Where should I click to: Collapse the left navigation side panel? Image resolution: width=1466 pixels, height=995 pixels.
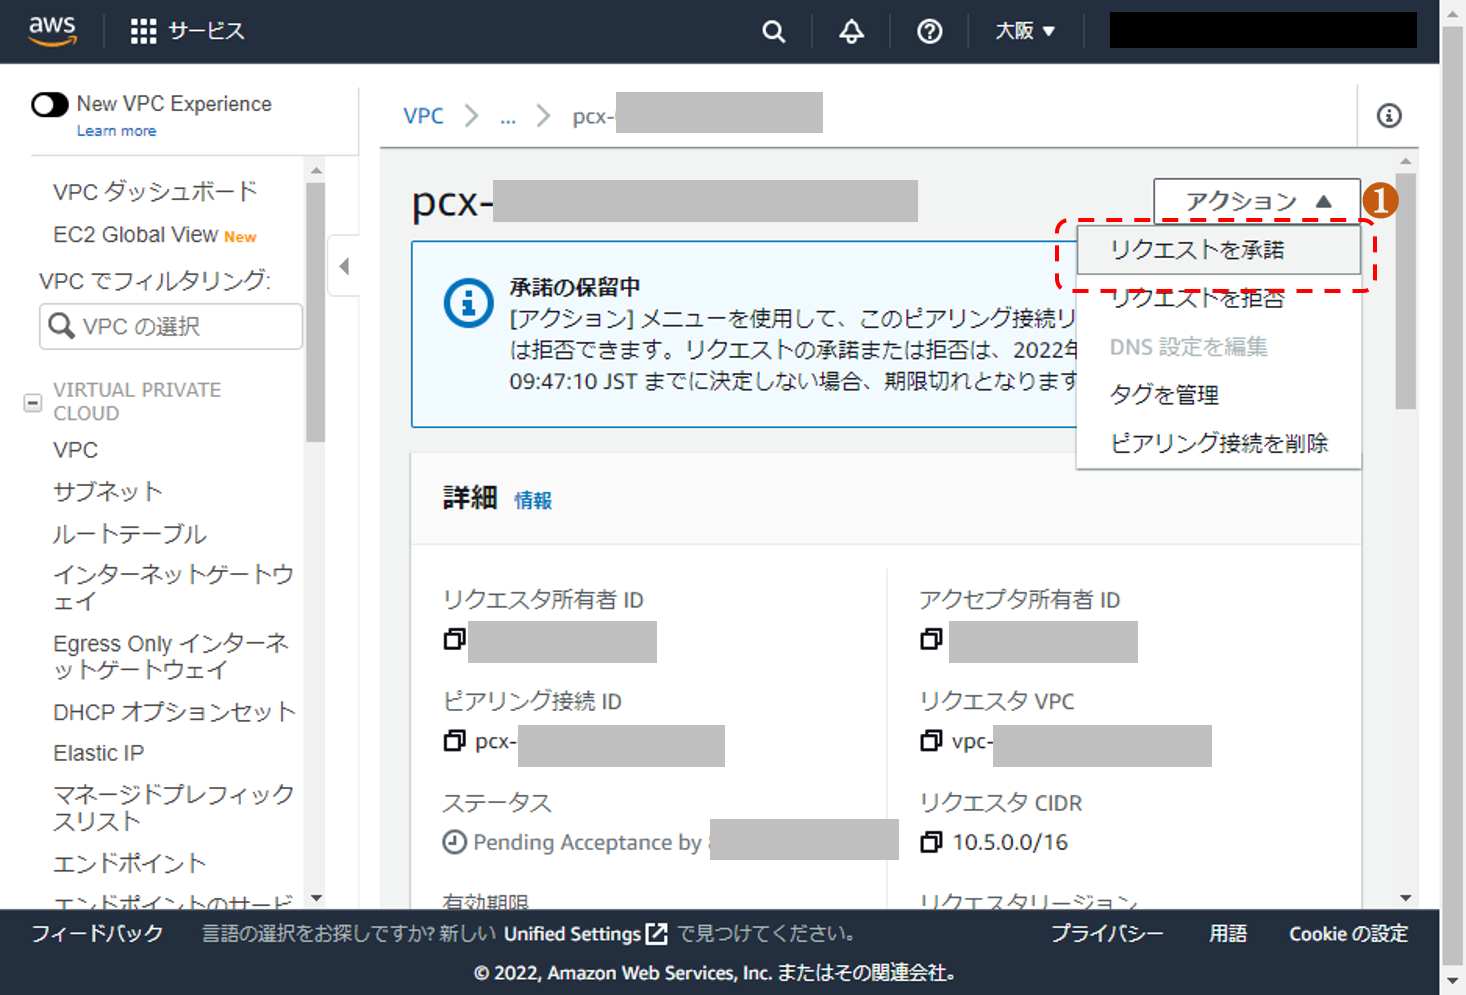click(x=344, y=266)
